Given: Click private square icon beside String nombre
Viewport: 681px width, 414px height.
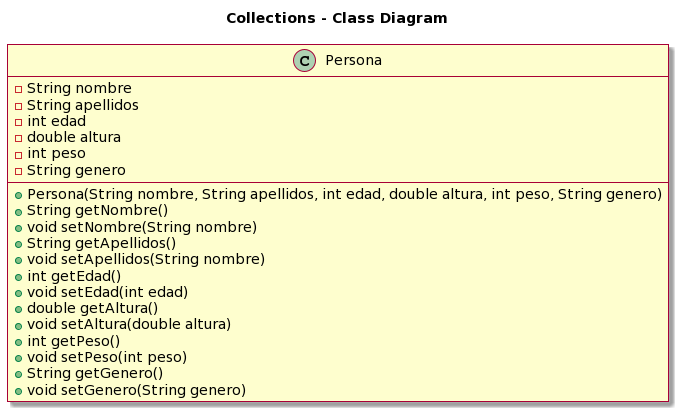Looking at the screenshot, I should [19, 89].
